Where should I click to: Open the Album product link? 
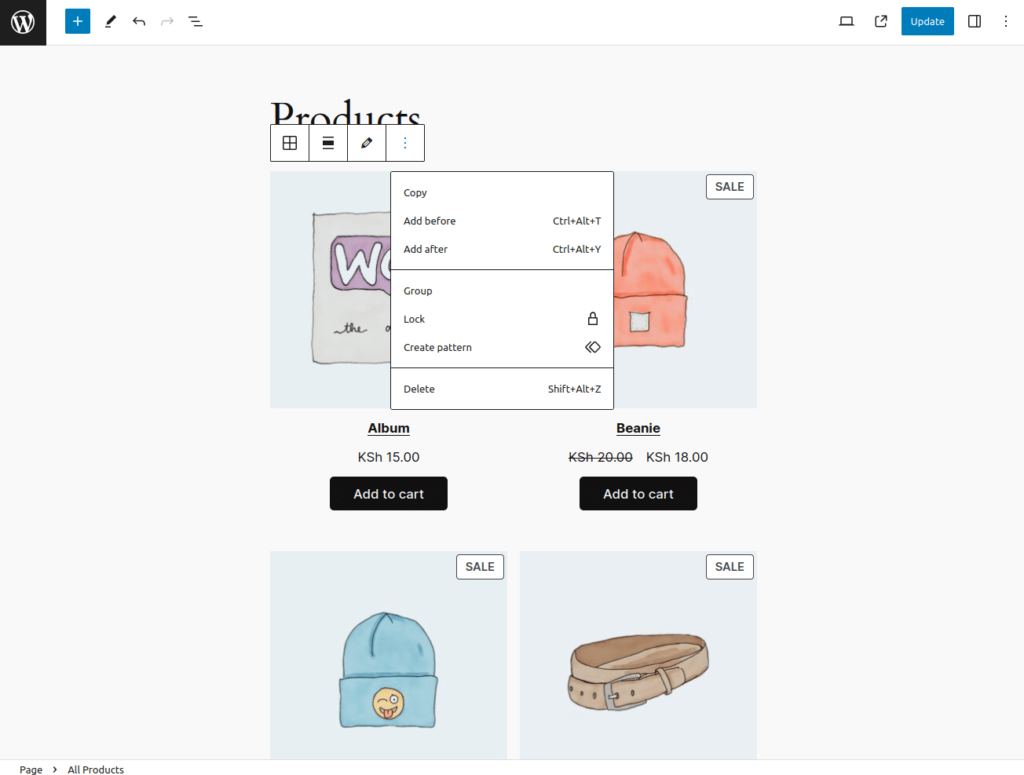[x=389, y=428]
